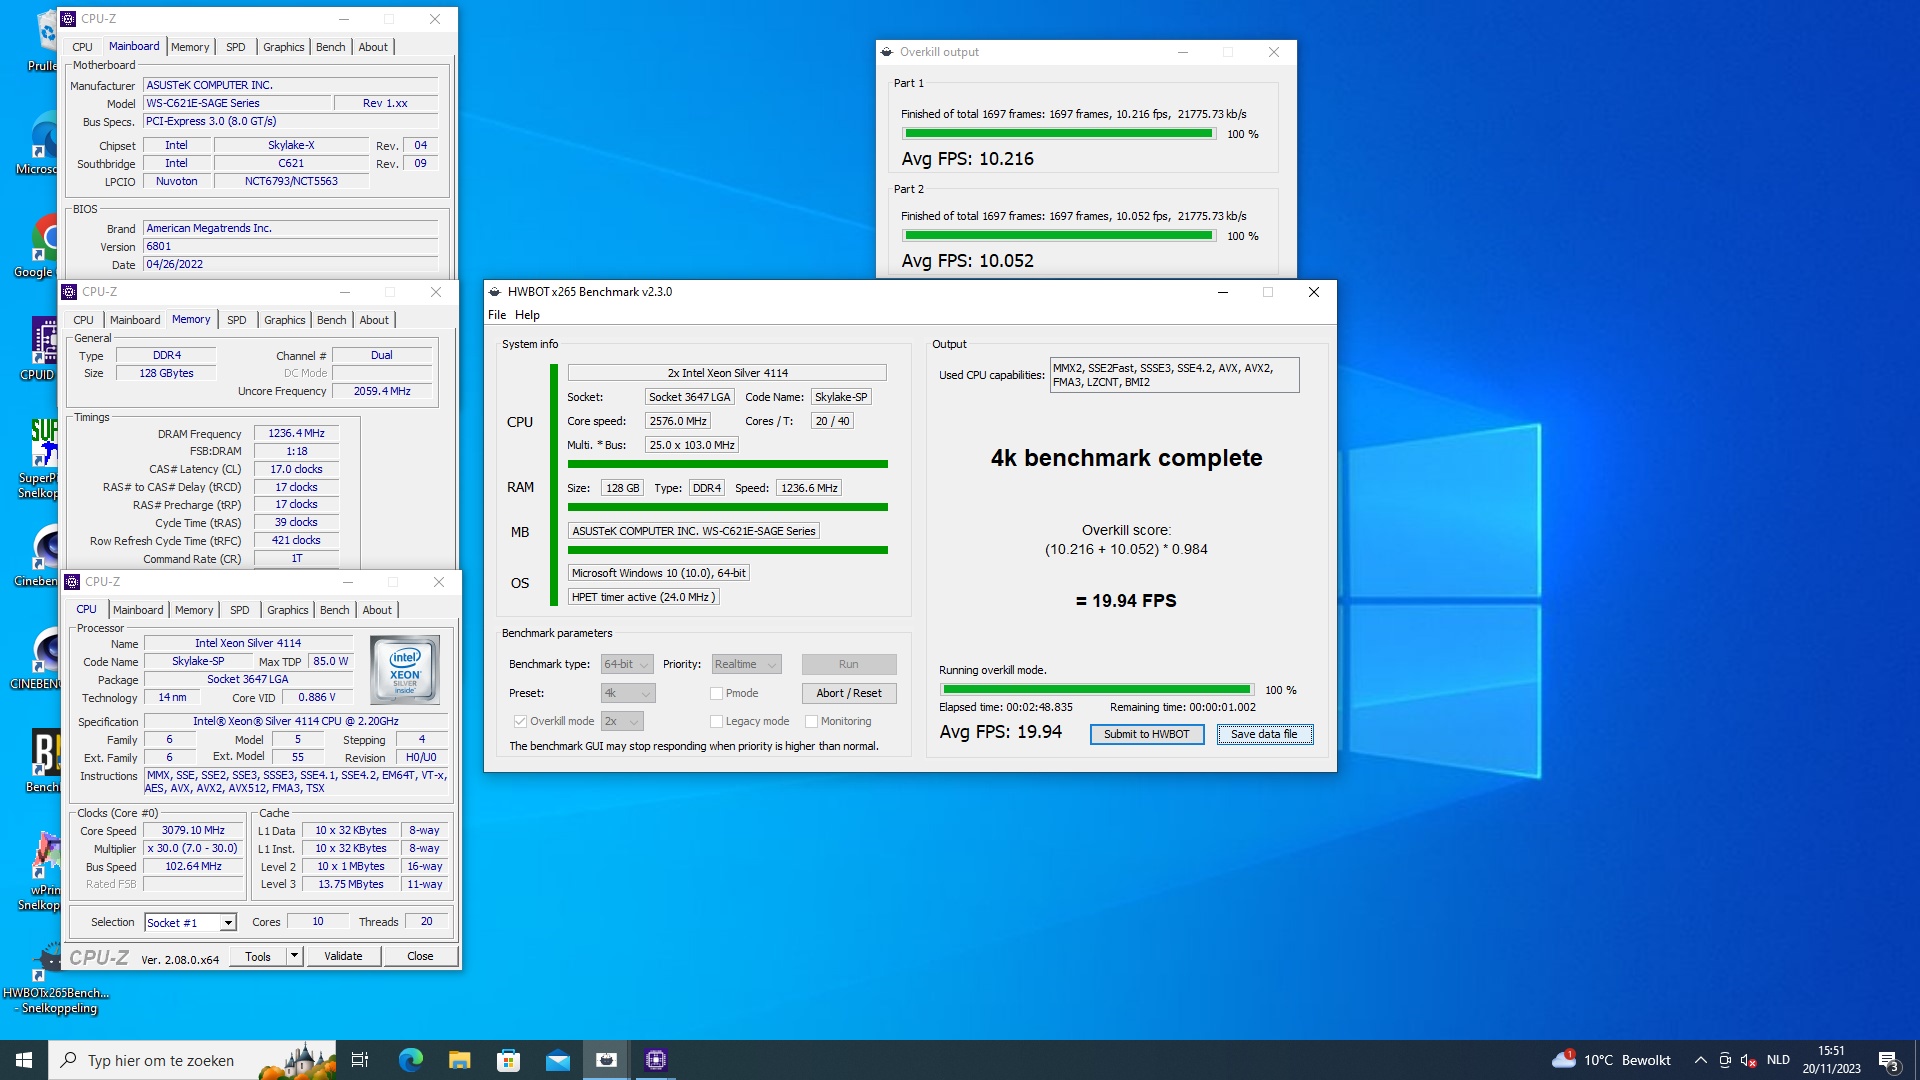The width and height of the screenshot is (1920, 1080).
Task: Click the Save data file button
Action: (1264, 734)
